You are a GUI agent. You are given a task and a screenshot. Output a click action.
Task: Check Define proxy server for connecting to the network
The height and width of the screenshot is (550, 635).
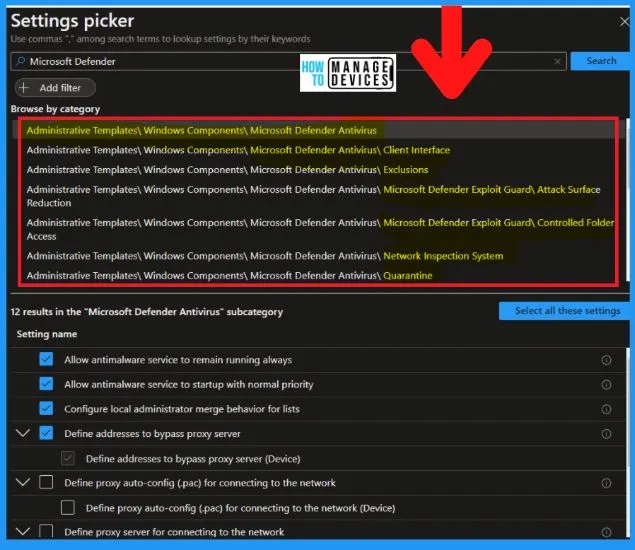[x=46, y=531]
